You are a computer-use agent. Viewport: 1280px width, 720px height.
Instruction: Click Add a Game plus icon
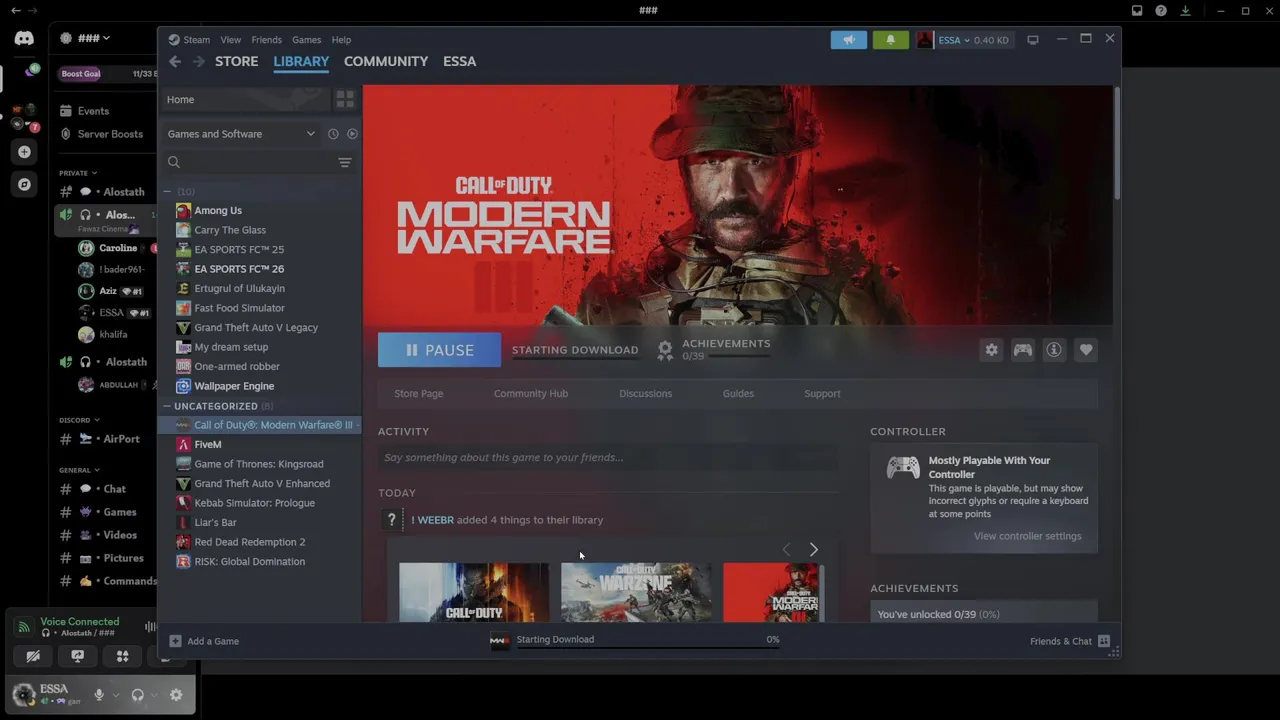175,641
